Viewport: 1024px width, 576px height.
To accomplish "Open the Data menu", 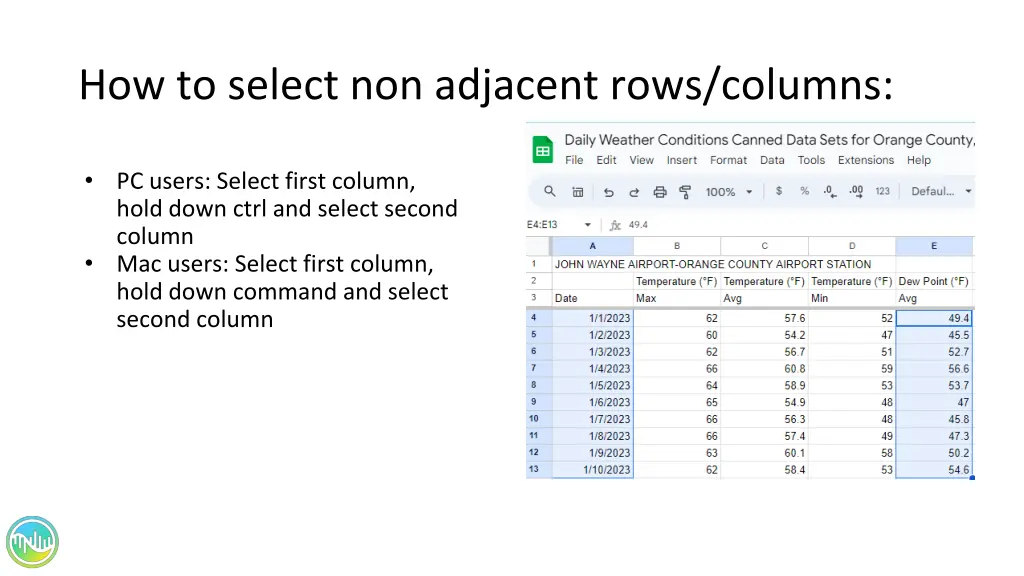I will point(772,160).
